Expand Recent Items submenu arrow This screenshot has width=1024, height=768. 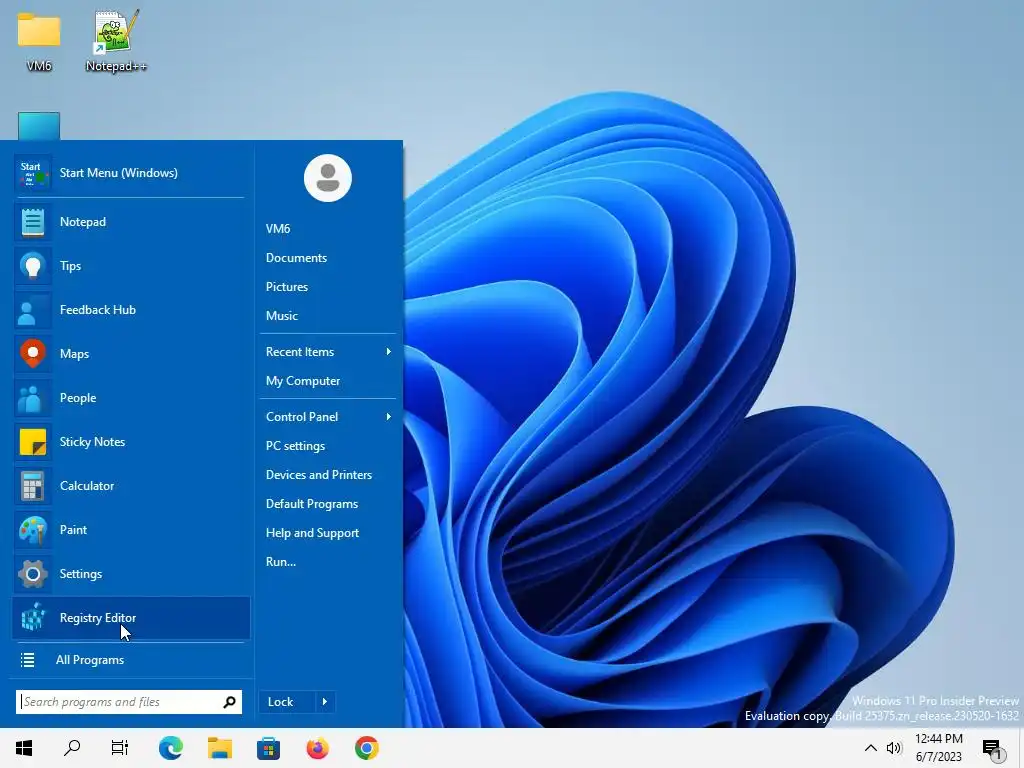point(389,352)
